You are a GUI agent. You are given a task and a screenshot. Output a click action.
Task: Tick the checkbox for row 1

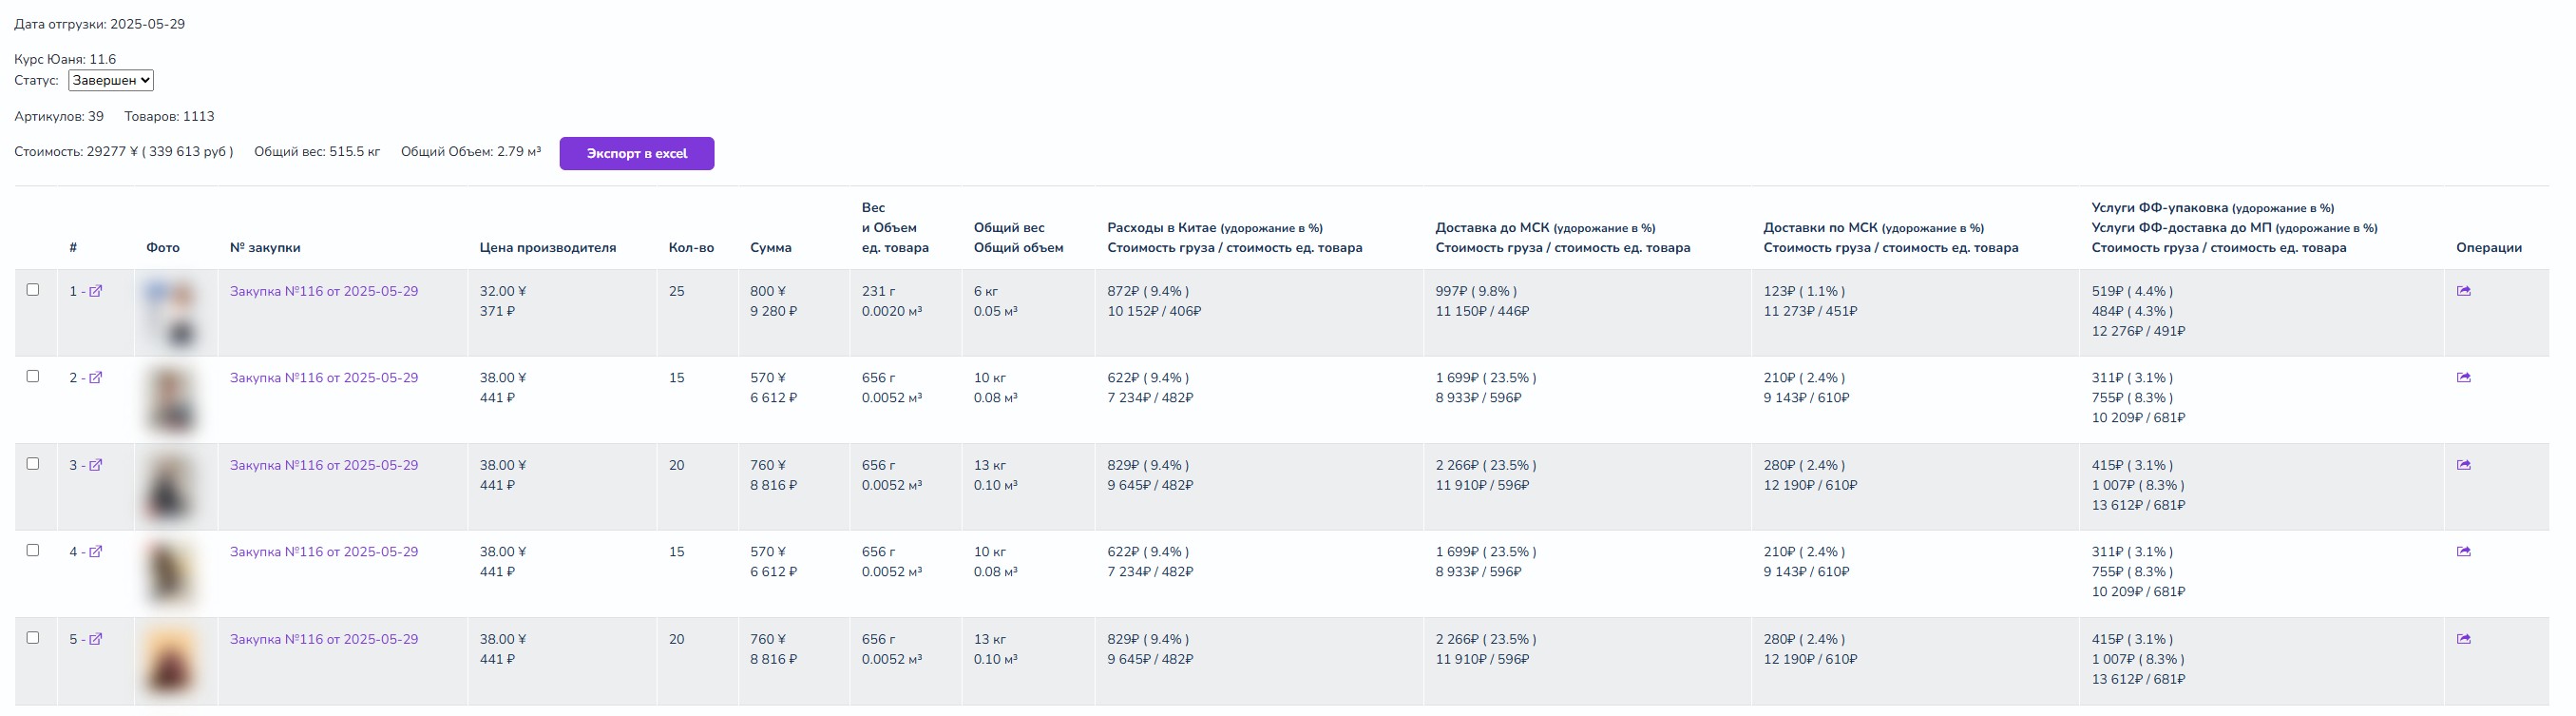33,290
